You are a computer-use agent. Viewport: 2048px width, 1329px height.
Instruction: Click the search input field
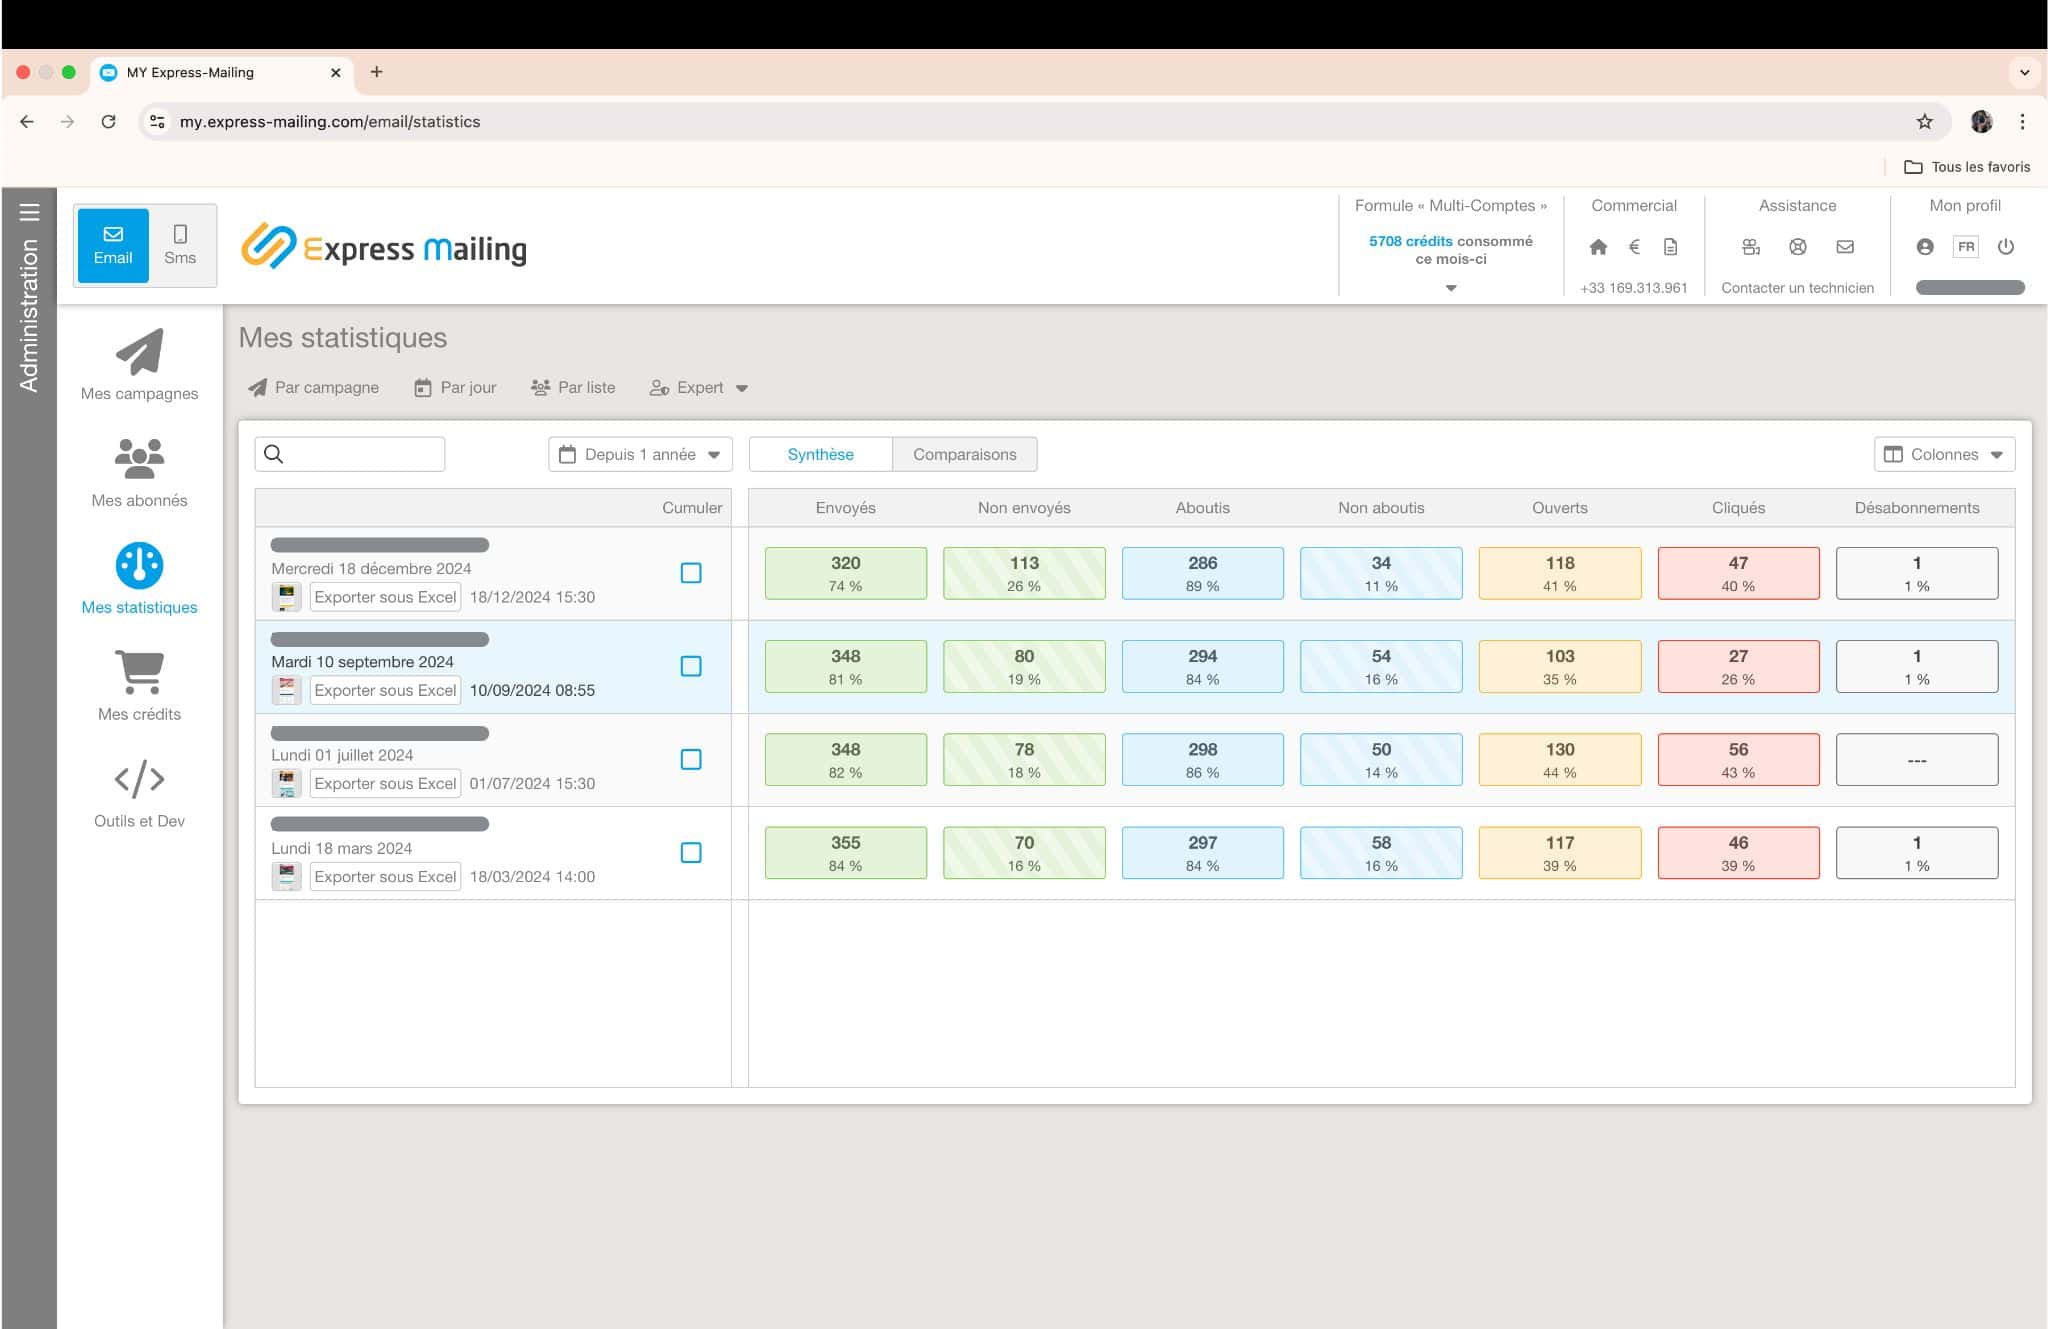[x=349, y=452]
